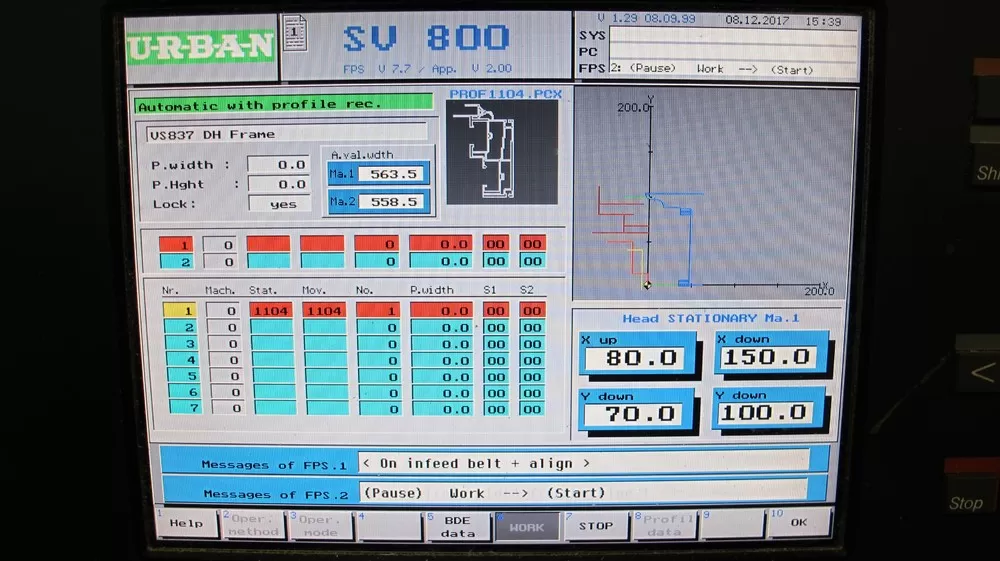Image resolution: width=1000 pixels, height=561 pixels.
Task: Select the Oper. mode function key
Action: click(321, 526)
